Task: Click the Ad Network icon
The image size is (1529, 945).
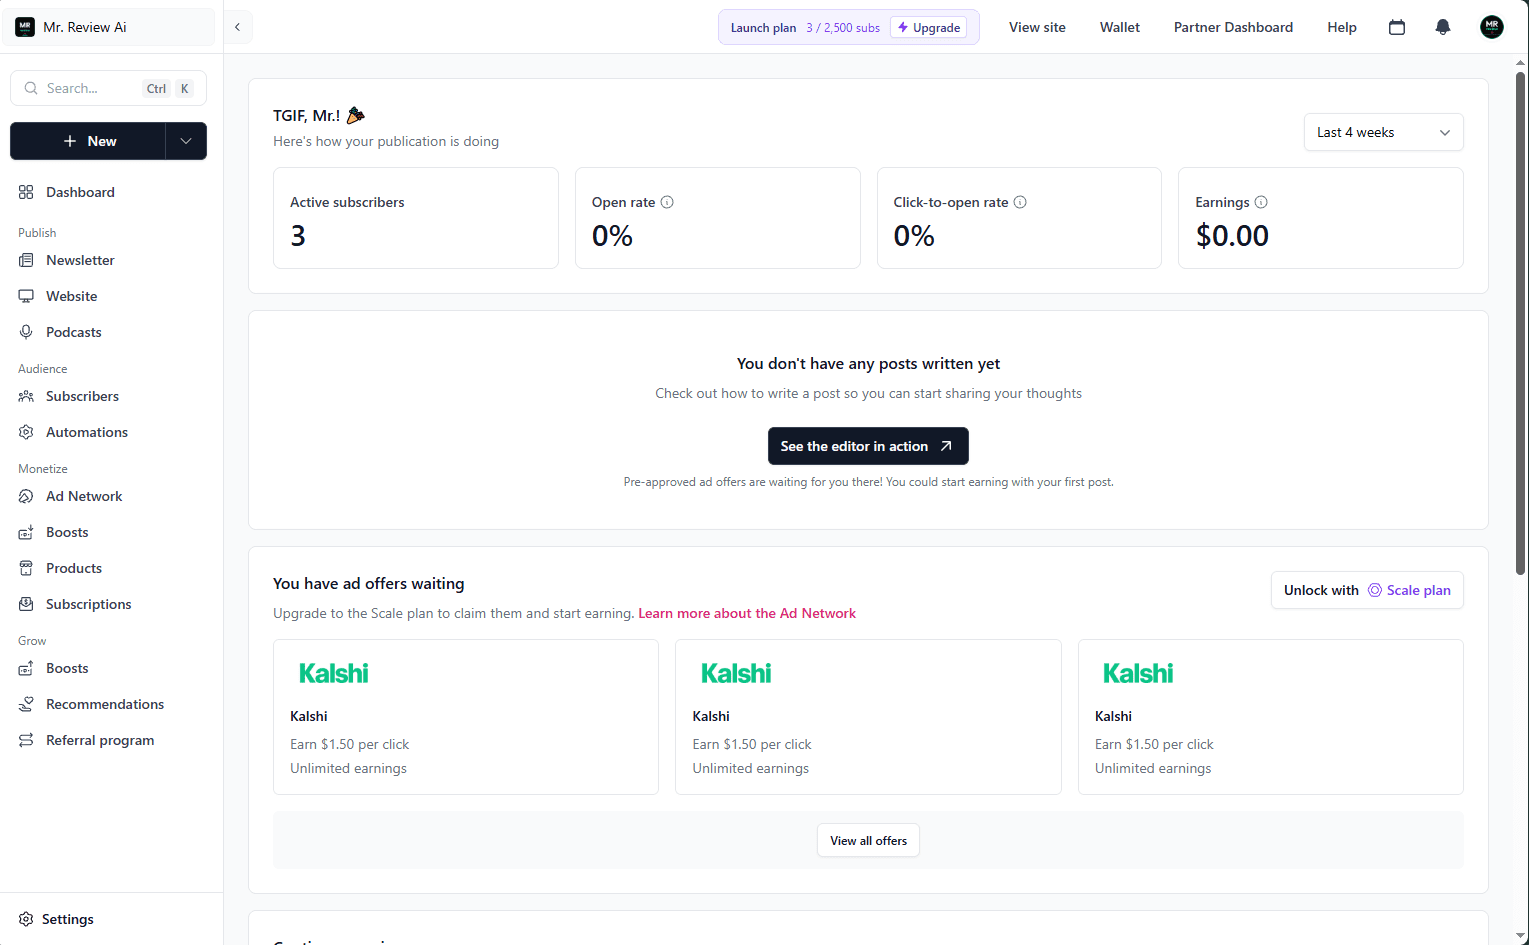Action: click(26, 496)
